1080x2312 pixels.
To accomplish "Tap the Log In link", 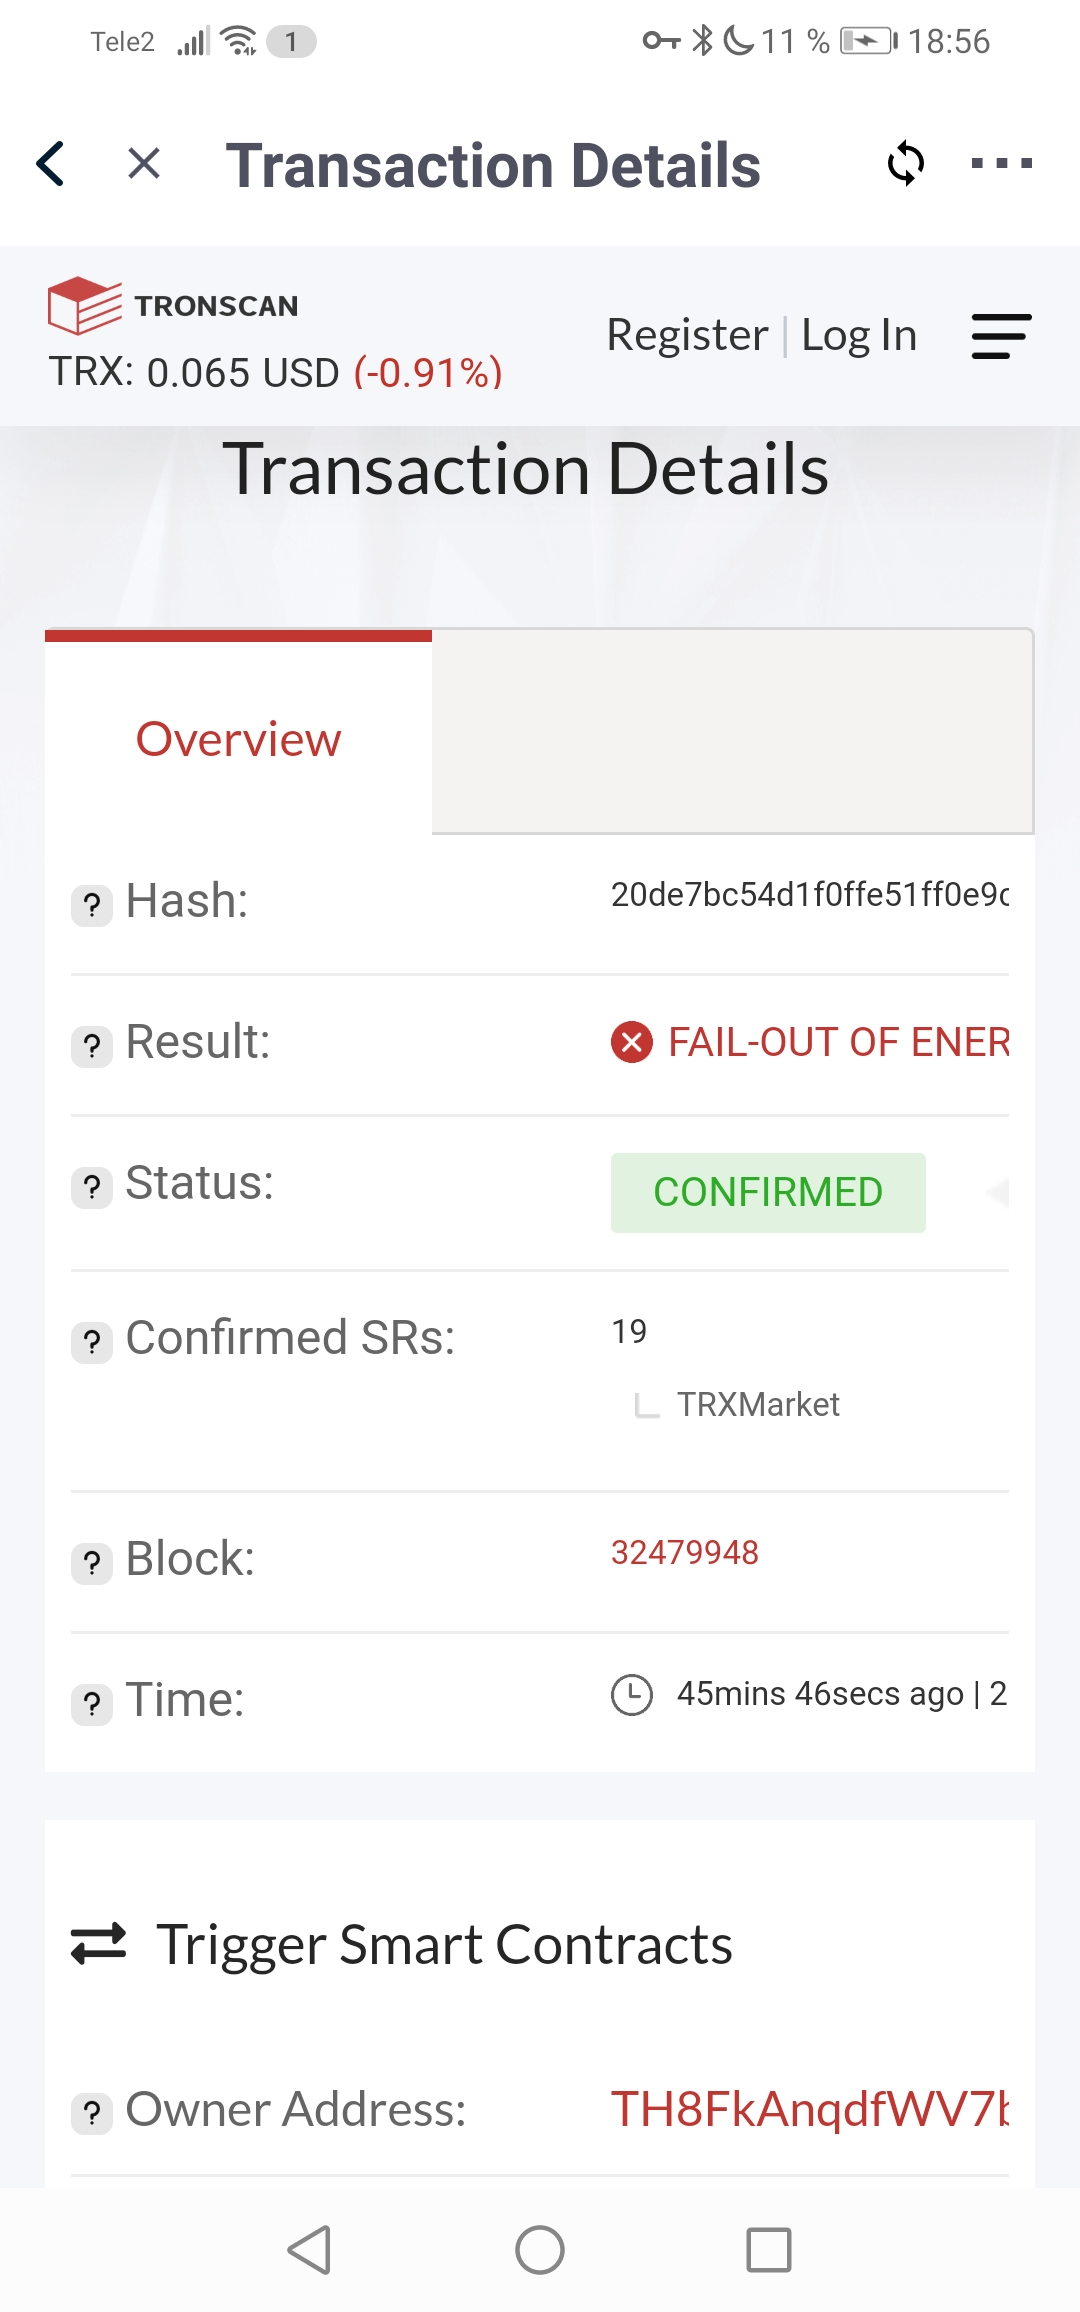I will 859,335.
